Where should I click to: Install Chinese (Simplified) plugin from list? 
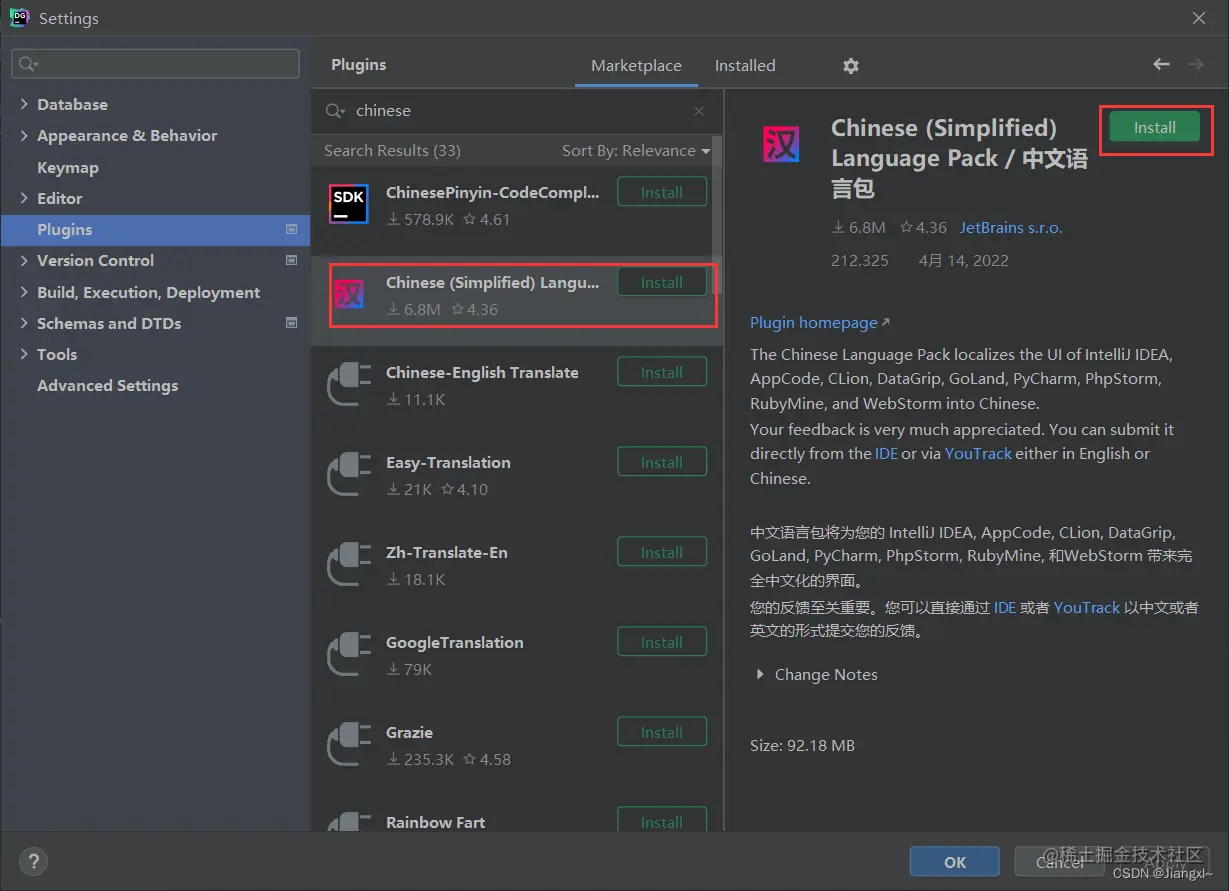(662, 282)
